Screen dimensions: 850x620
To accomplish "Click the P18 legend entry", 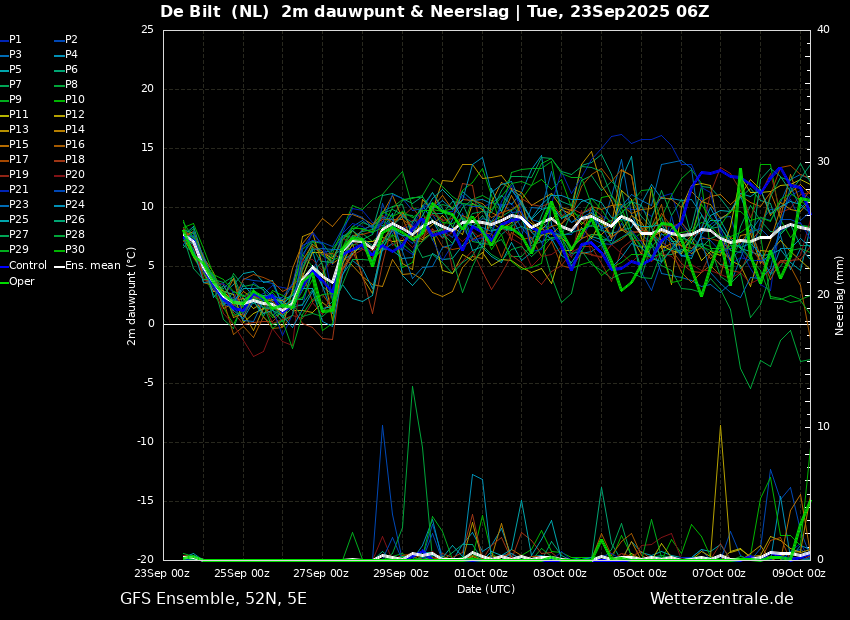I will (74, 160).
